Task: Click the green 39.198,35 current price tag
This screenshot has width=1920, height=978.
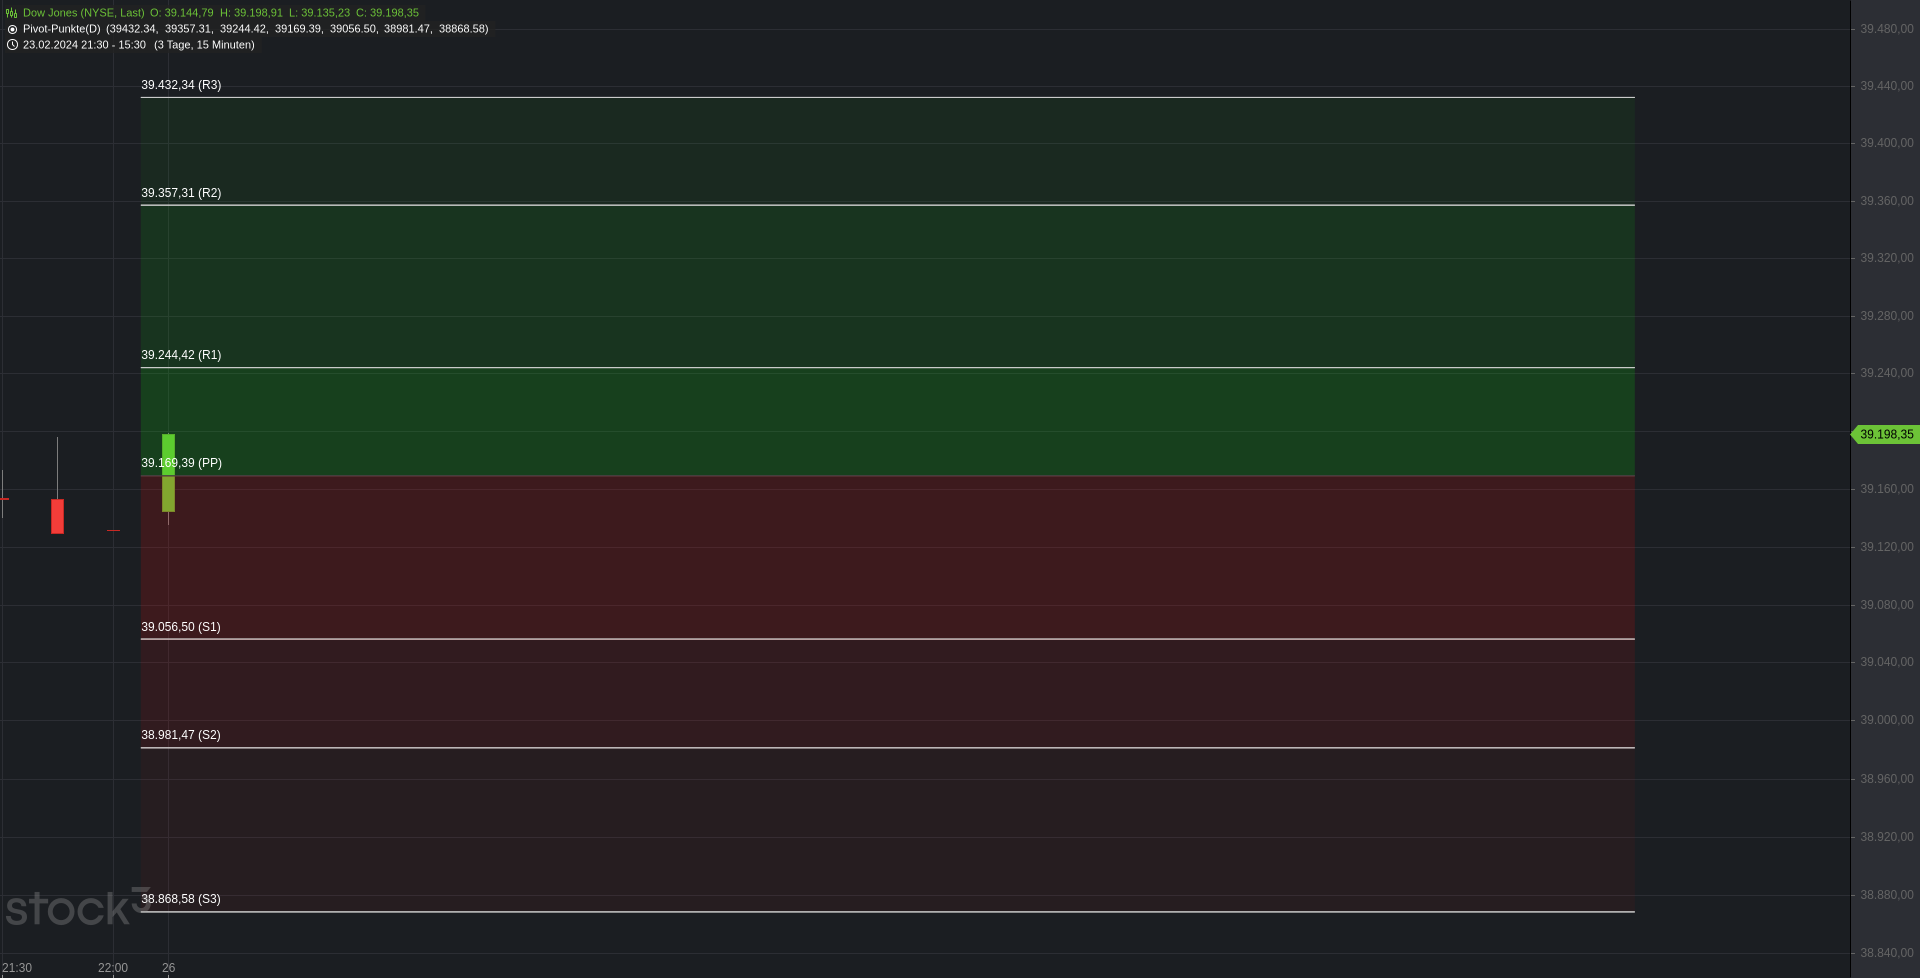Action: point(1885,434)
